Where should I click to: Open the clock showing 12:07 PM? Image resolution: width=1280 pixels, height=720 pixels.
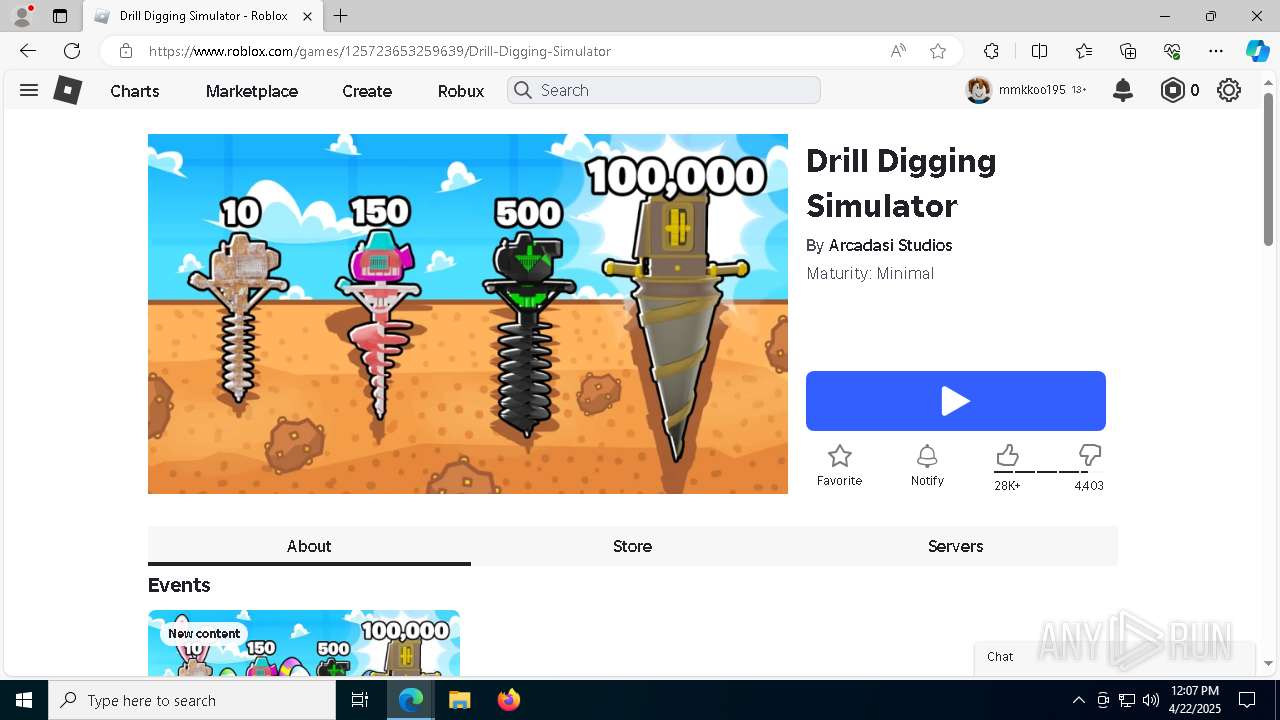click(x=1195, y=700)
